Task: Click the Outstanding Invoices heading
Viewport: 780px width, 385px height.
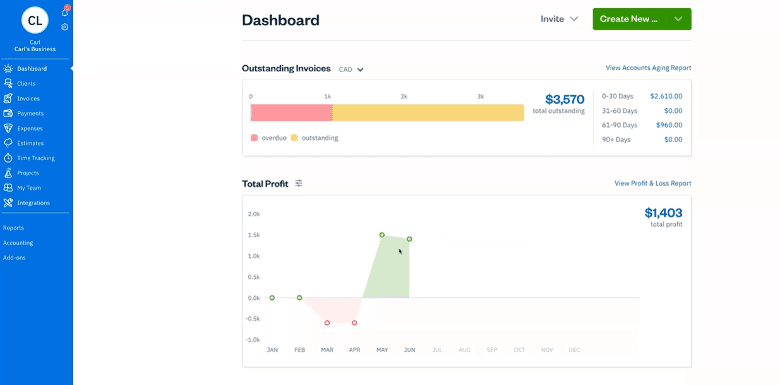Action: point(286,69)
